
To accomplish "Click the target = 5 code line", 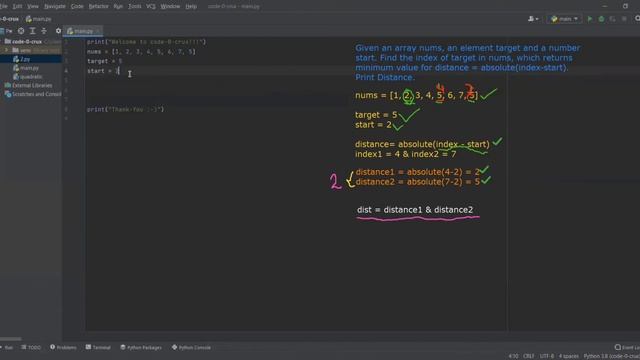I will pos(104,61).
